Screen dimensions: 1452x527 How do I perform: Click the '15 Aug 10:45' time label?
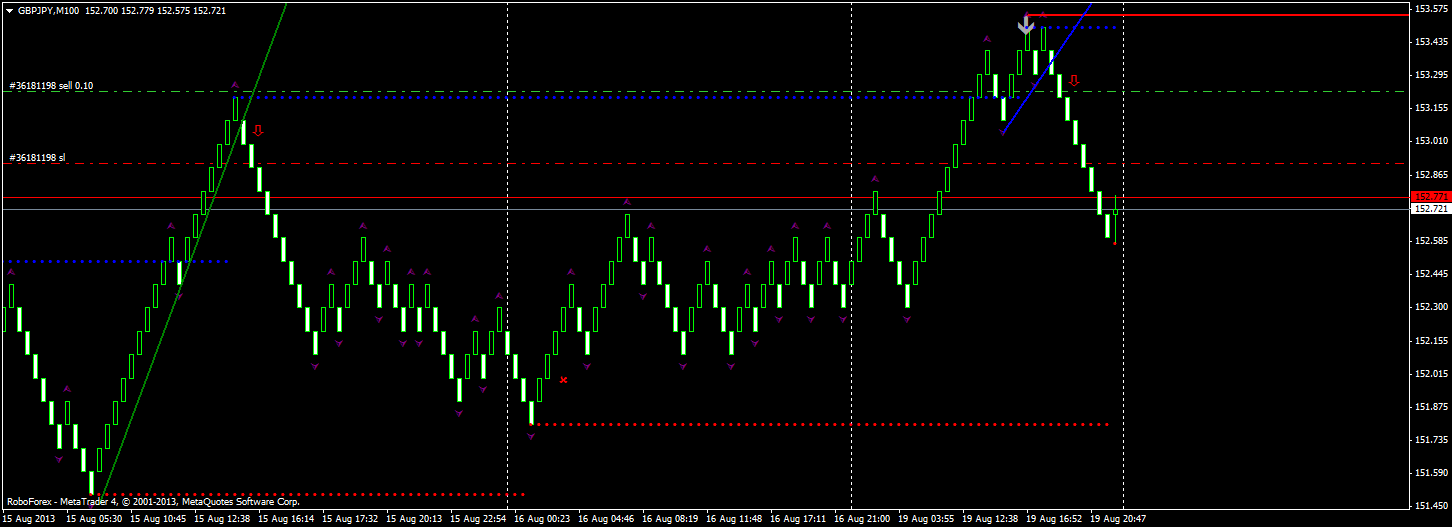(x=159, y=519)
